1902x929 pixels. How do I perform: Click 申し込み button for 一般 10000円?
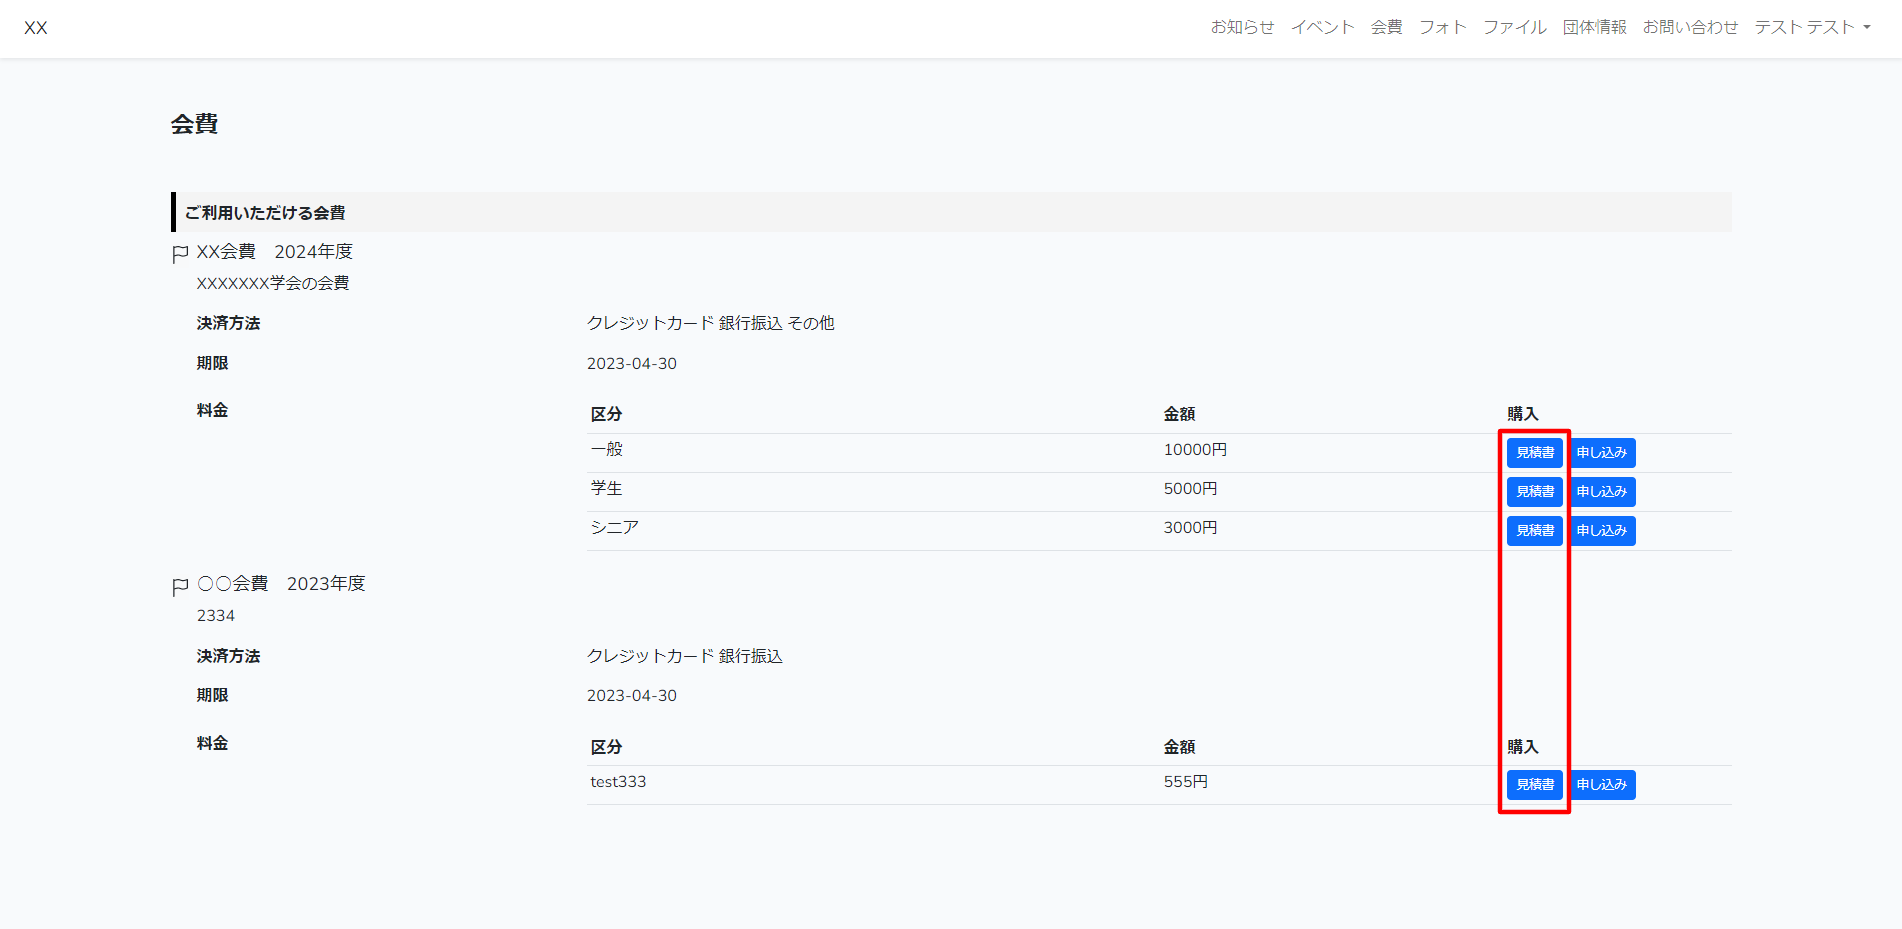pyautogui.click(x=1602, y=453)
